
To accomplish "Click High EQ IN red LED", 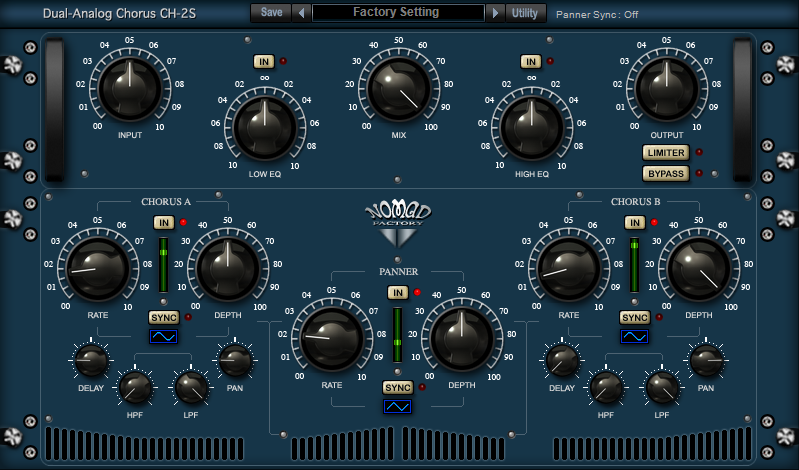I will coord(550,61).
